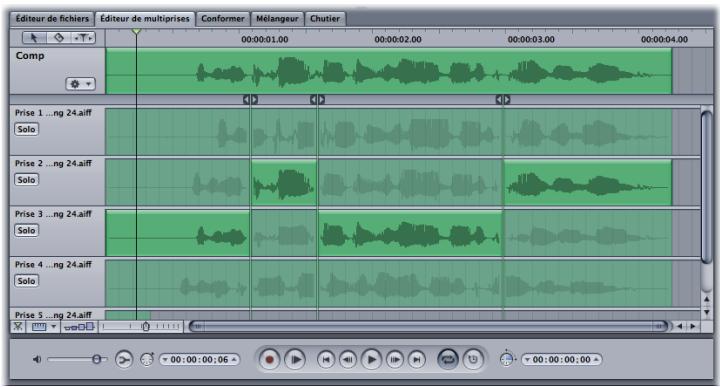Click the vertical takes scrollbar

(706, 187)
